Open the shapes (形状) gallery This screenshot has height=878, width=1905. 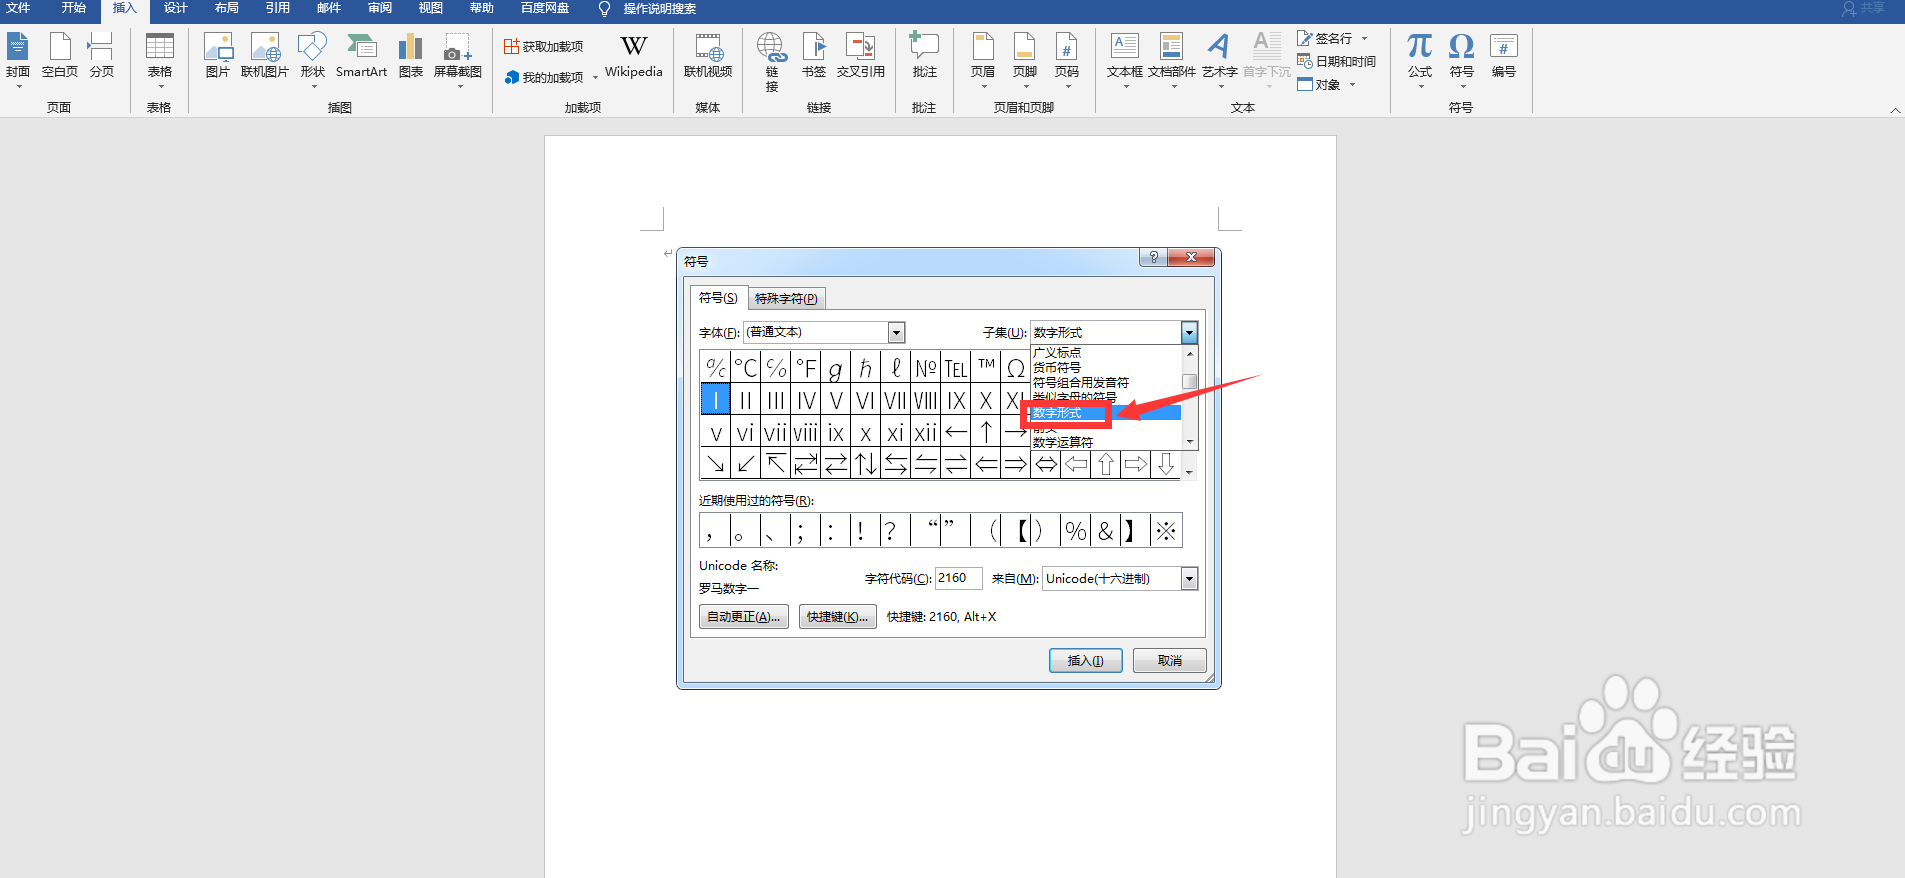313,59
